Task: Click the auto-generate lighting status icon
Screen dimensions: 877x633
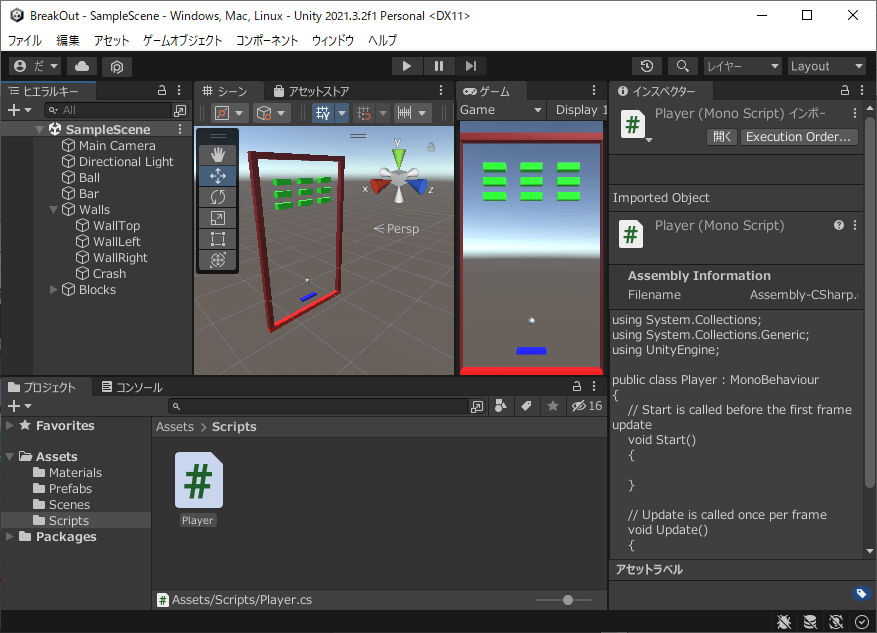Action: 836,621
